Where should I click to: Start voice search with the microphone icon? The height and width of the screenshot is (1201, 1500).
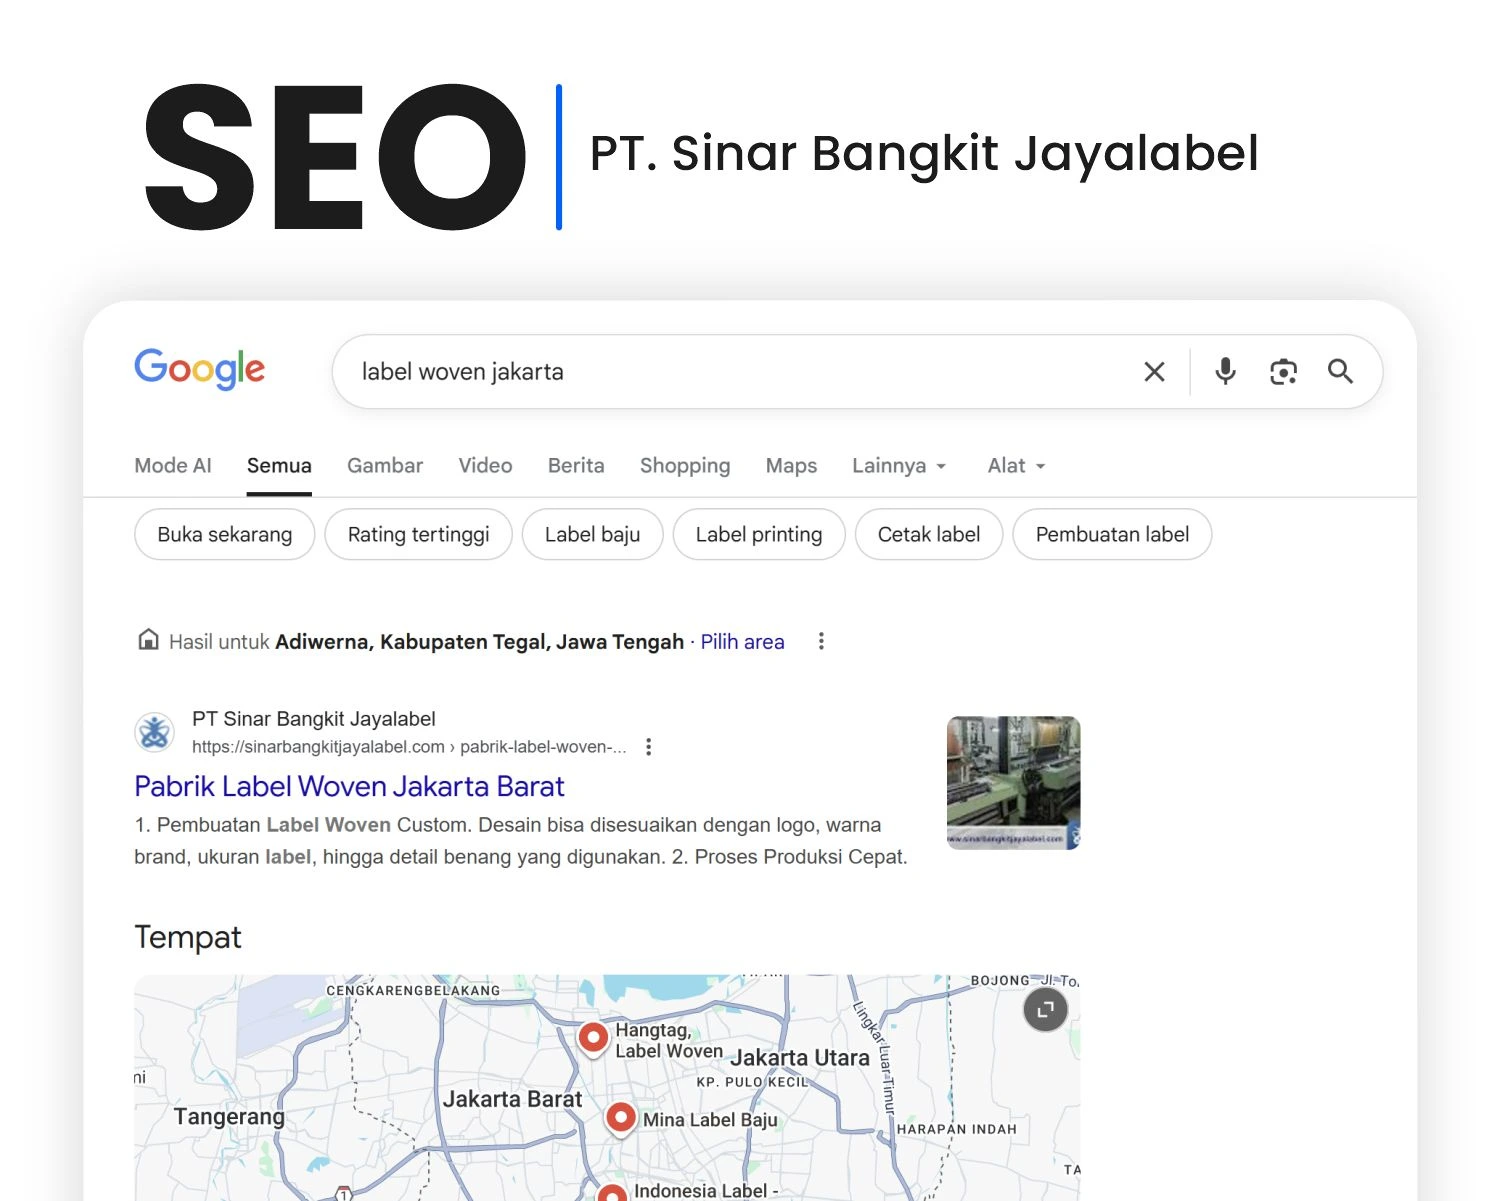pos(1225,372)
